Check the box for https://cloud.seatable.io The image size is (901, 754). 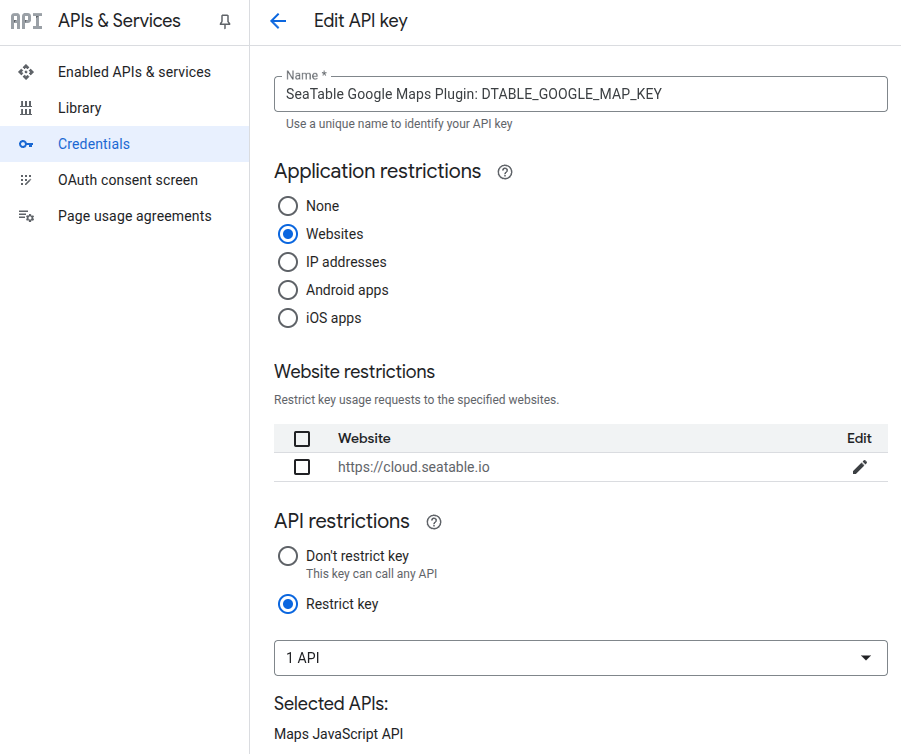coord(302,467)
